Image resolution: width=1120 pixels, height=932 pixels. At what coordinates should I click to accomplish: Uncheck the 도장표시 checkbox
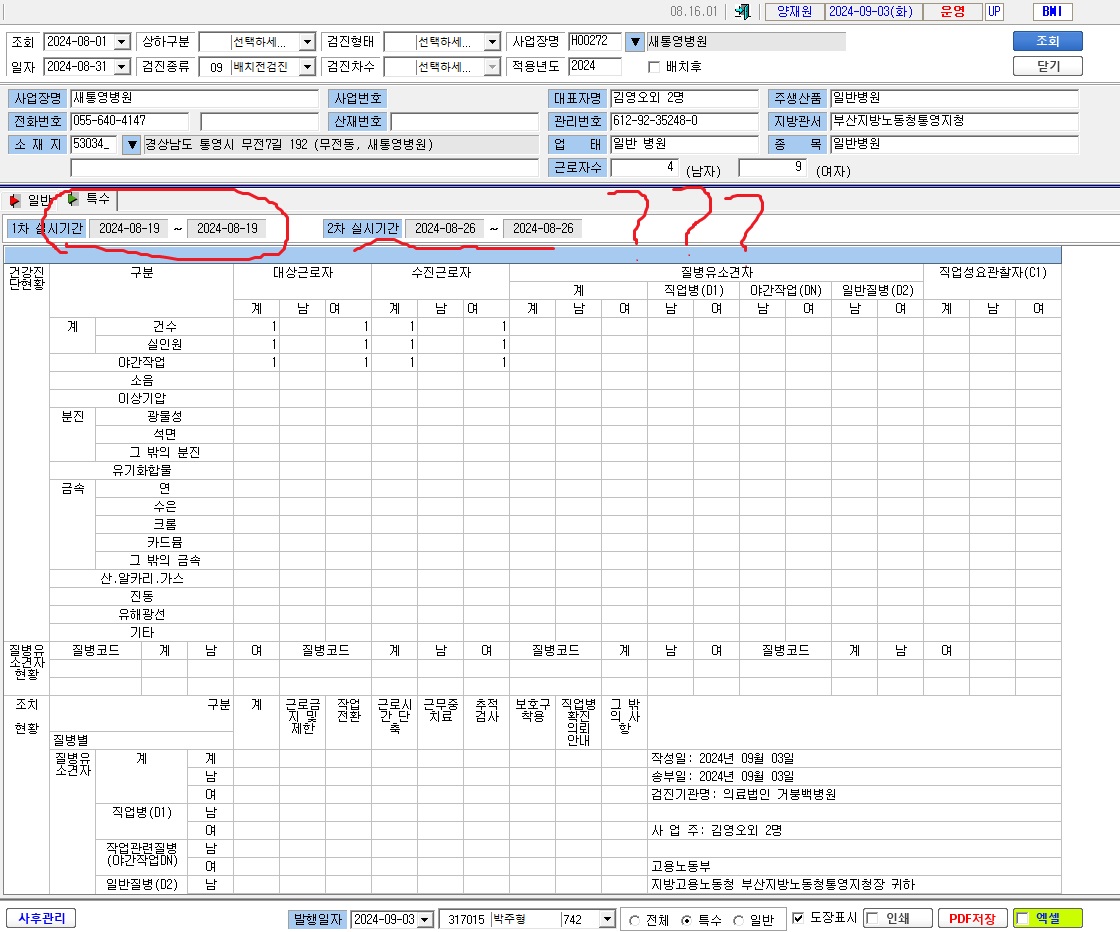point(799,918)
